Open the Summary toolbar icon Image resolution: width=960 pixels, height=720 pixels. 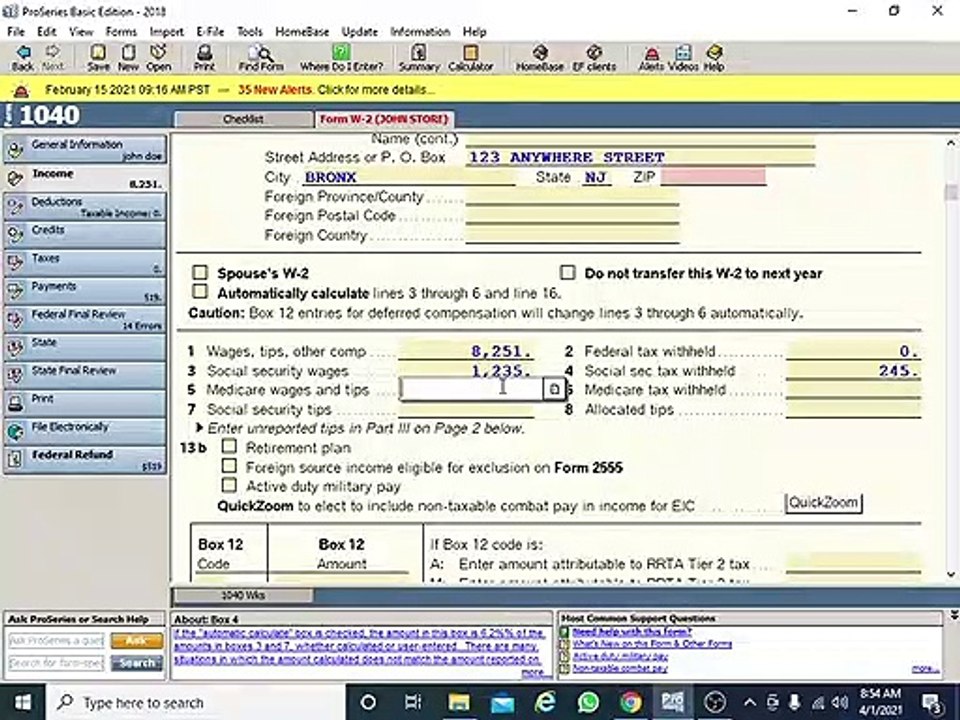coord(419,58)
